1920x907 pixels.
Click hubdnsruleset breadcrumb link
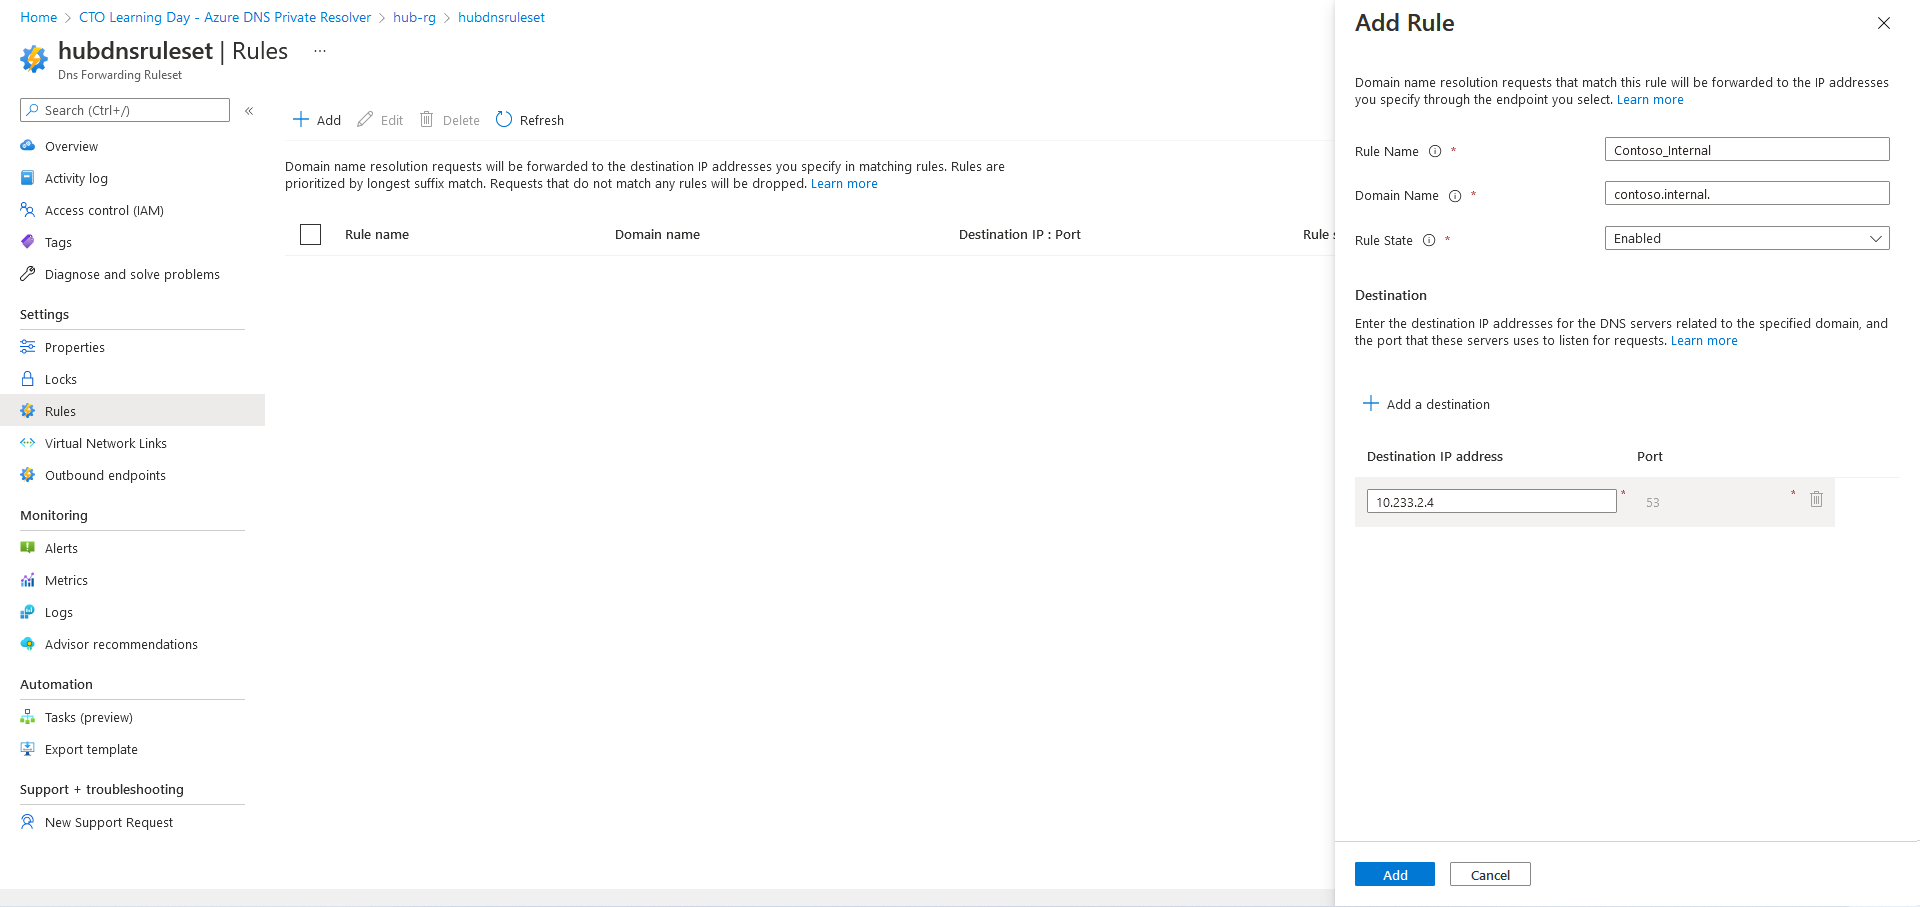pos(501,17)
